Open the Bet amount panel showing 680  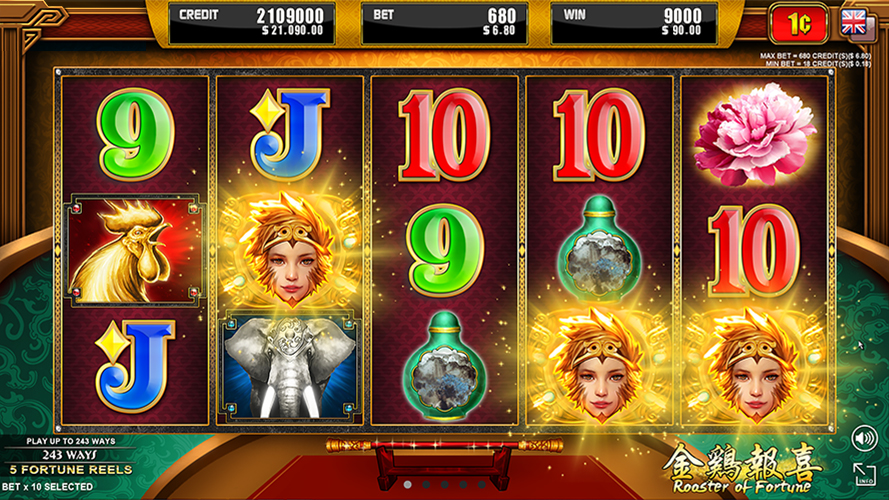[x=444, y=23]
